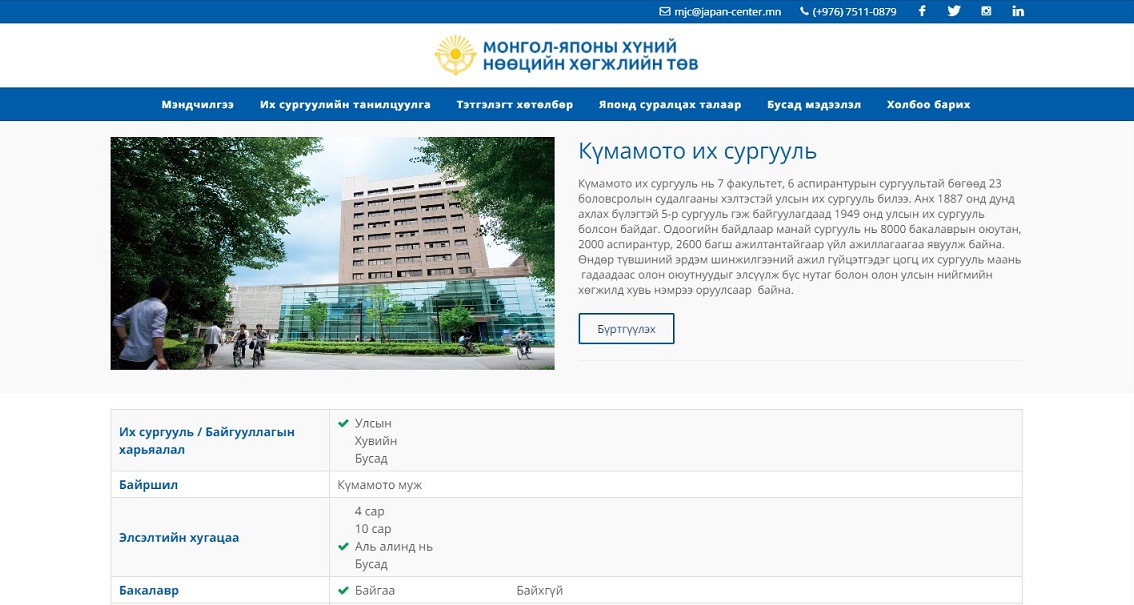Open the Facebook icon in top bar
The width and height of the screenshot is (1134, 605).
pyautogui.click(x=922, y=11)
